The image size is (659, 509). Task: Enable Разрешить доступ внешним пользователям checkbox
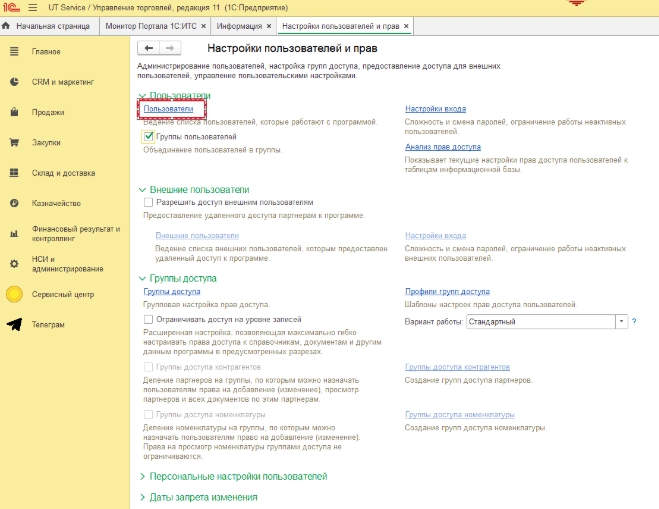pyautogui.click(x=149, y=202)
